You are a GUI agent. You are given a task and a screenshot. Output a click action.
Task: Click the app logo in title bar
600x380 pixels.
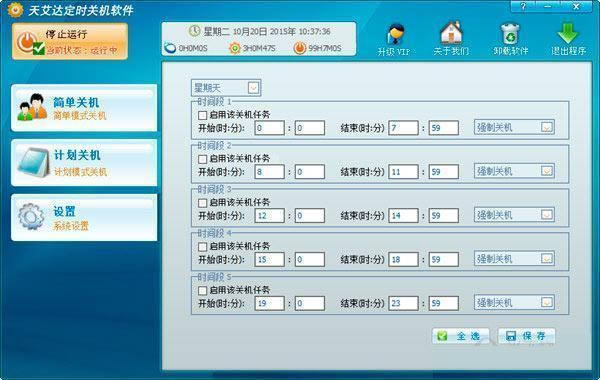pyautogui.click(x=15, y=10)
